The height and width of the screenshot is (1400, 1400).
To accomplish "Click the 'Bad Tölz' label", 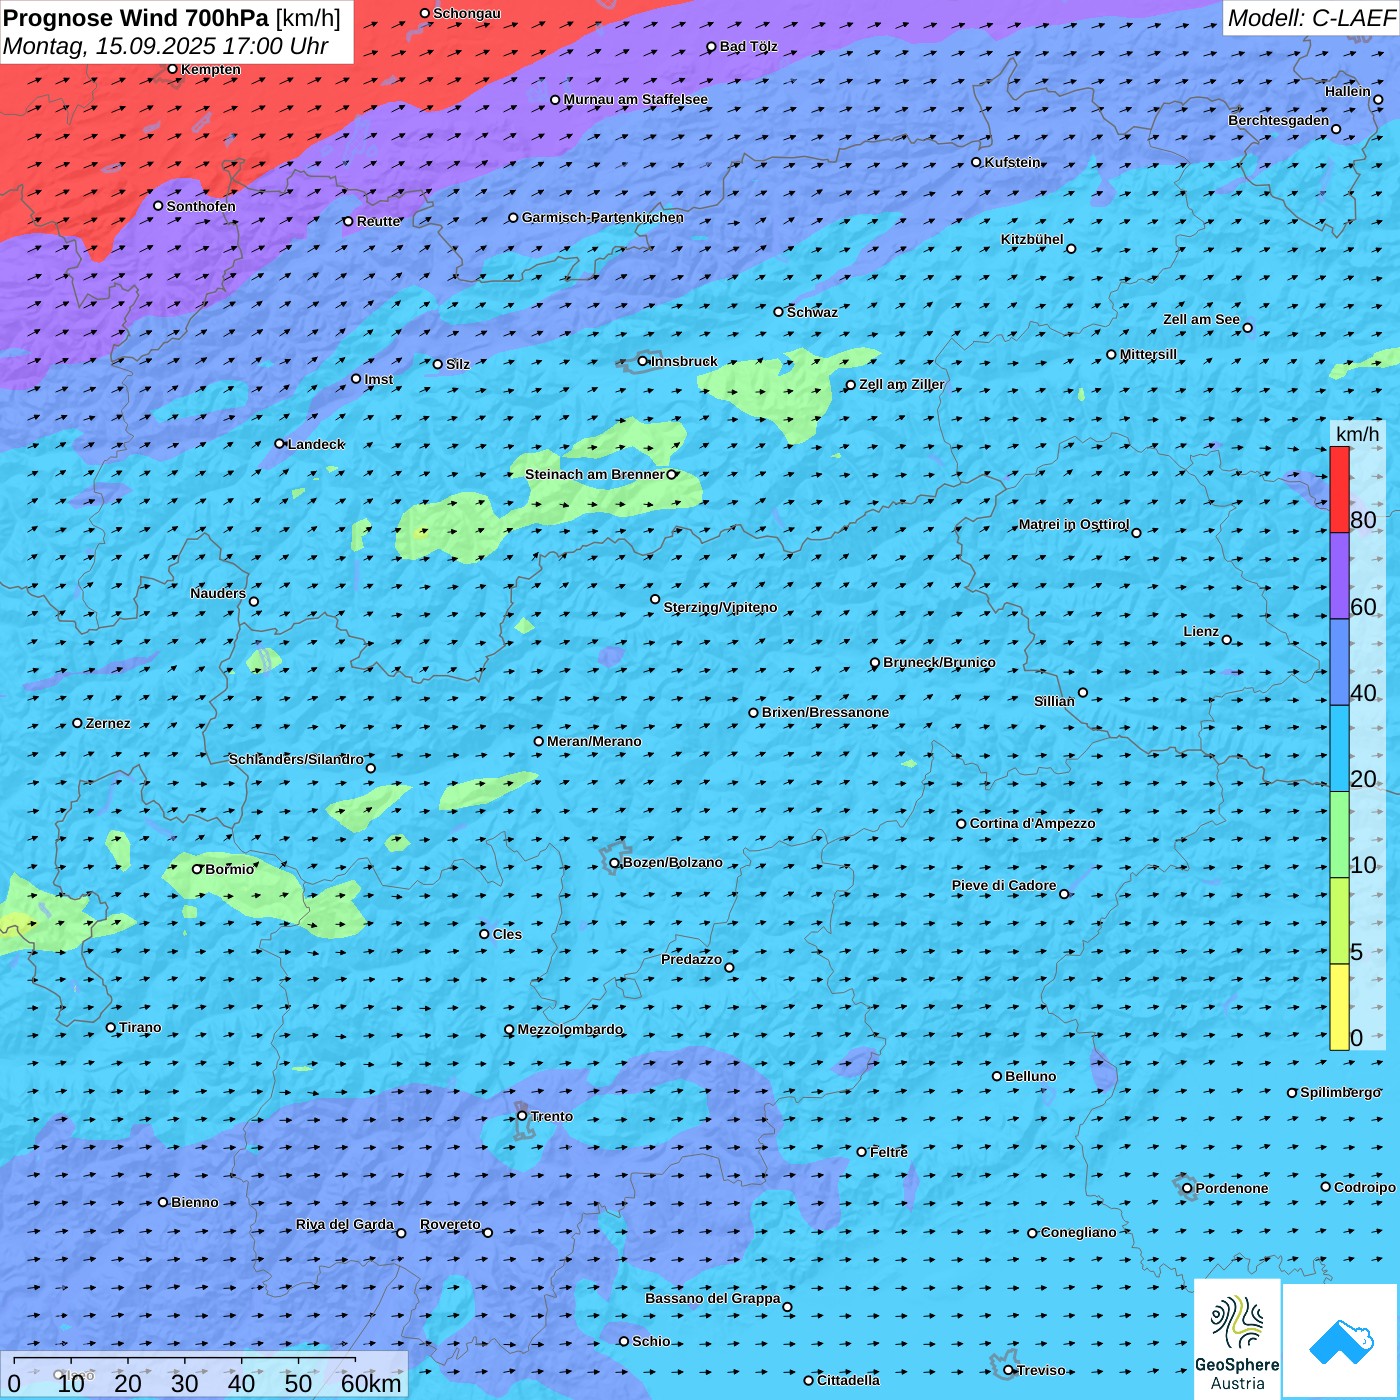I will [x=749, y=46].
